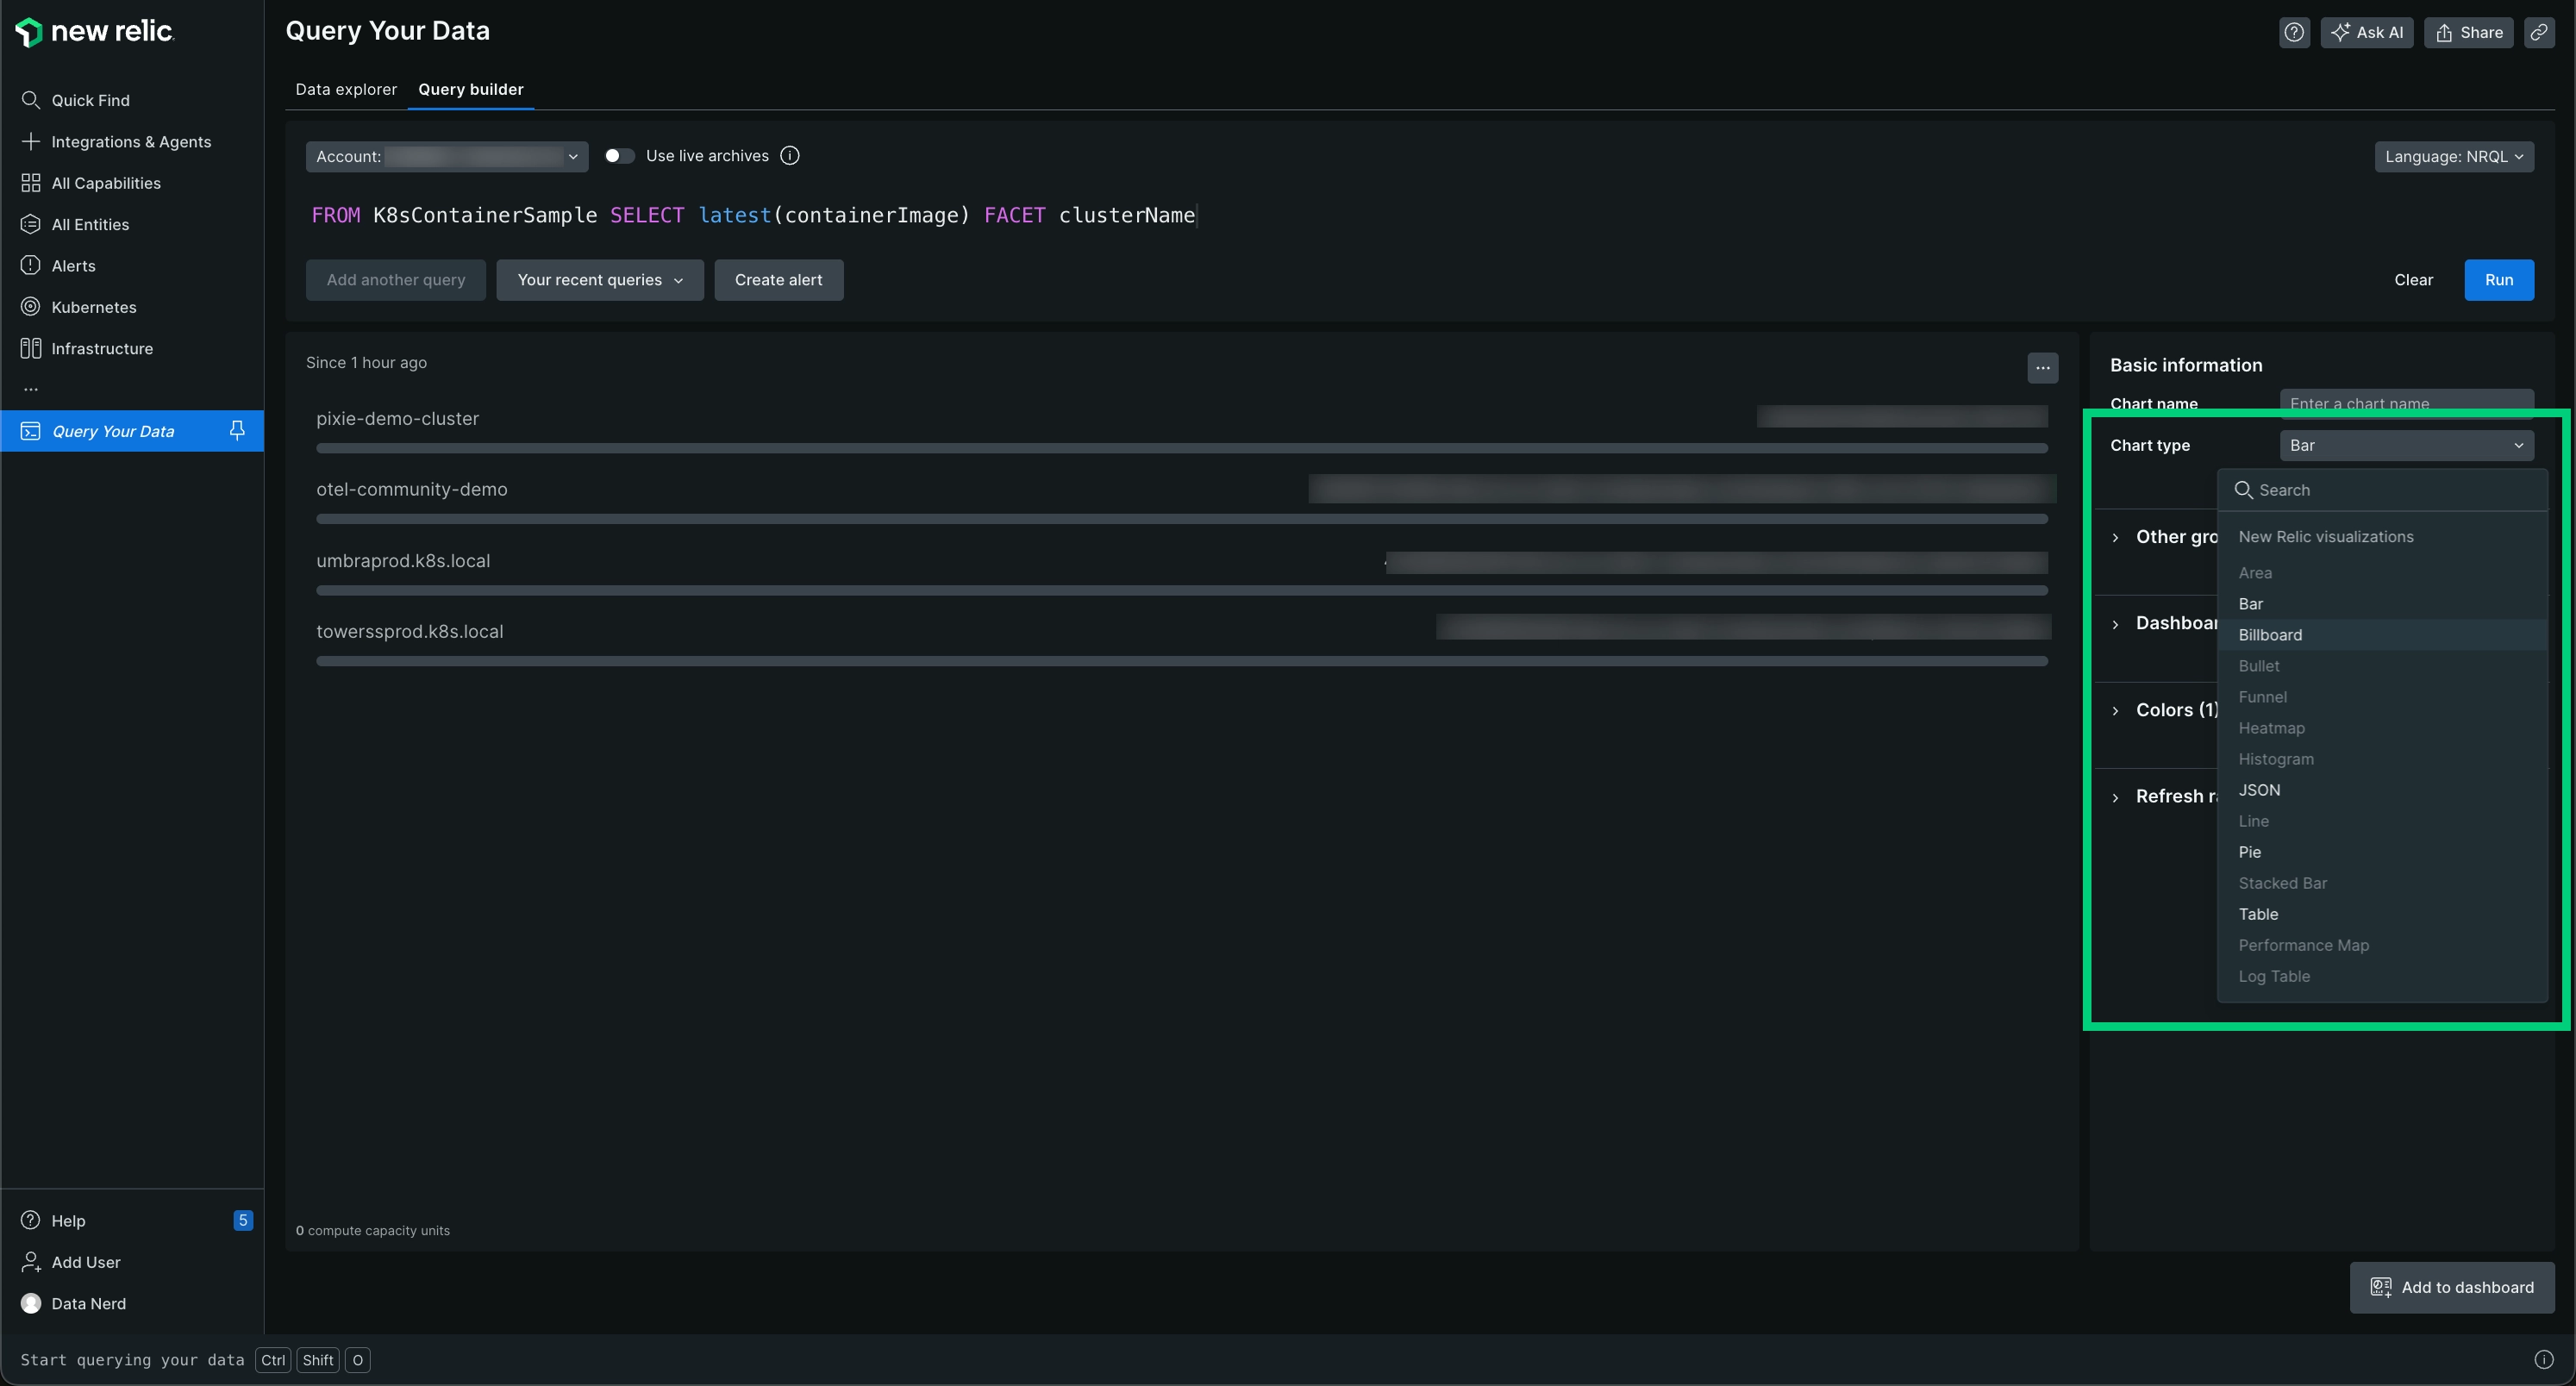This screenshot has width=2576, height=1386.
Task: Click the Run button
Action: (2499, 280)
